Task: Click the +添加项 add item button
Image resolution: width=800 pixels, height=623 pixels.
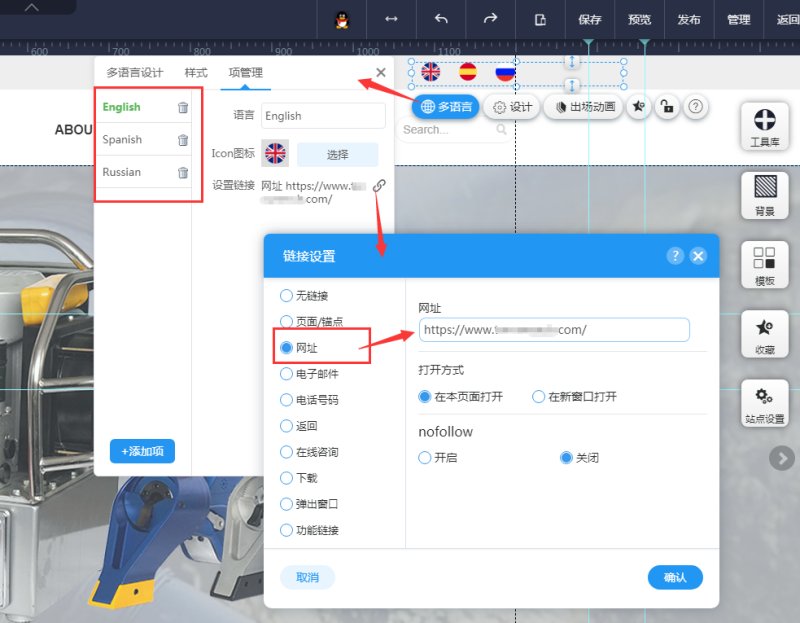Action: [142, 451]
